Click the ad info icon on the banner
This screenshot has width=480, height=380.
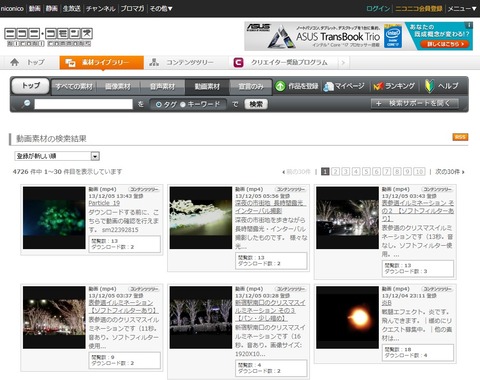pos(469,25)
